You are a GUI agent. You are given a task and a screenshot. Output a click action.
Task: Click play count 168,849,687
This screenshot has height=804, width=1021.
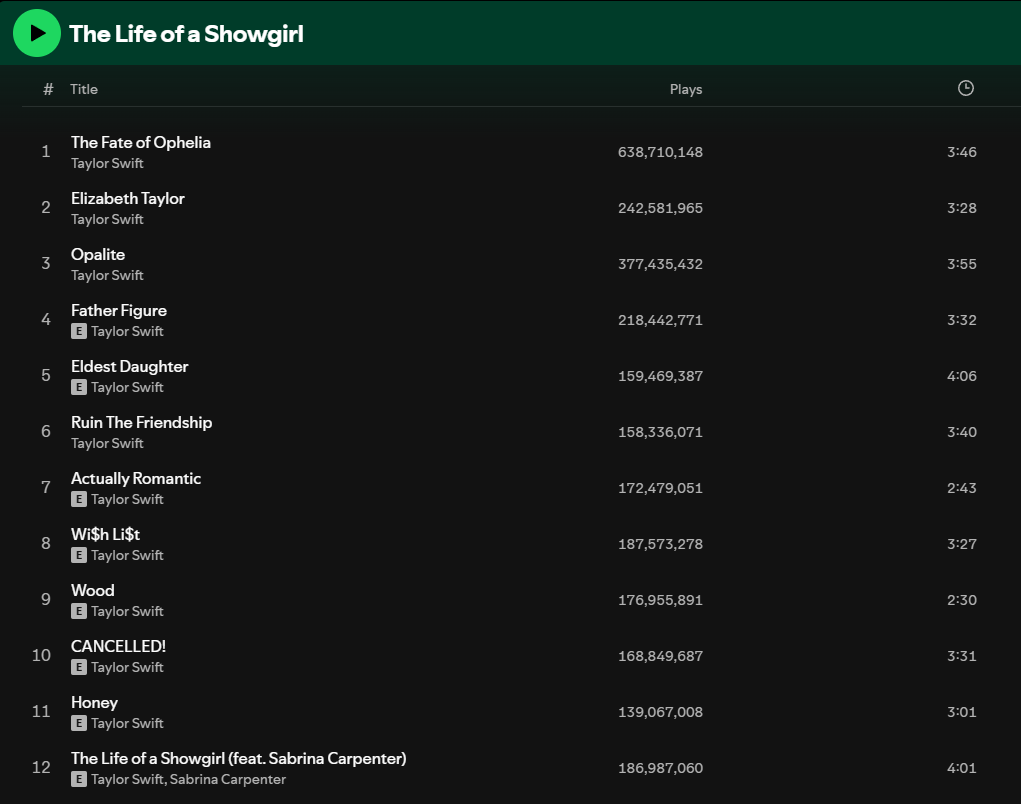(660, 656)
